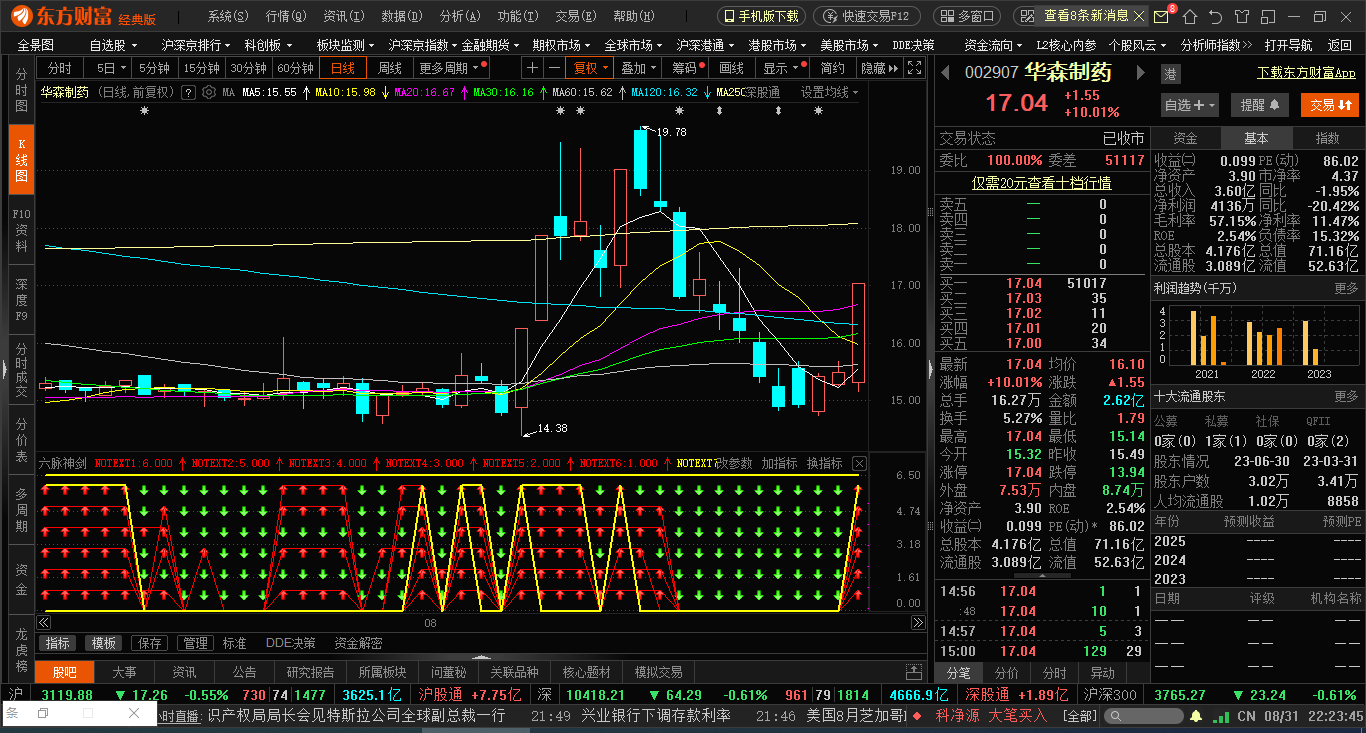Click the 2023 profit trend bar

(1303, 343)
